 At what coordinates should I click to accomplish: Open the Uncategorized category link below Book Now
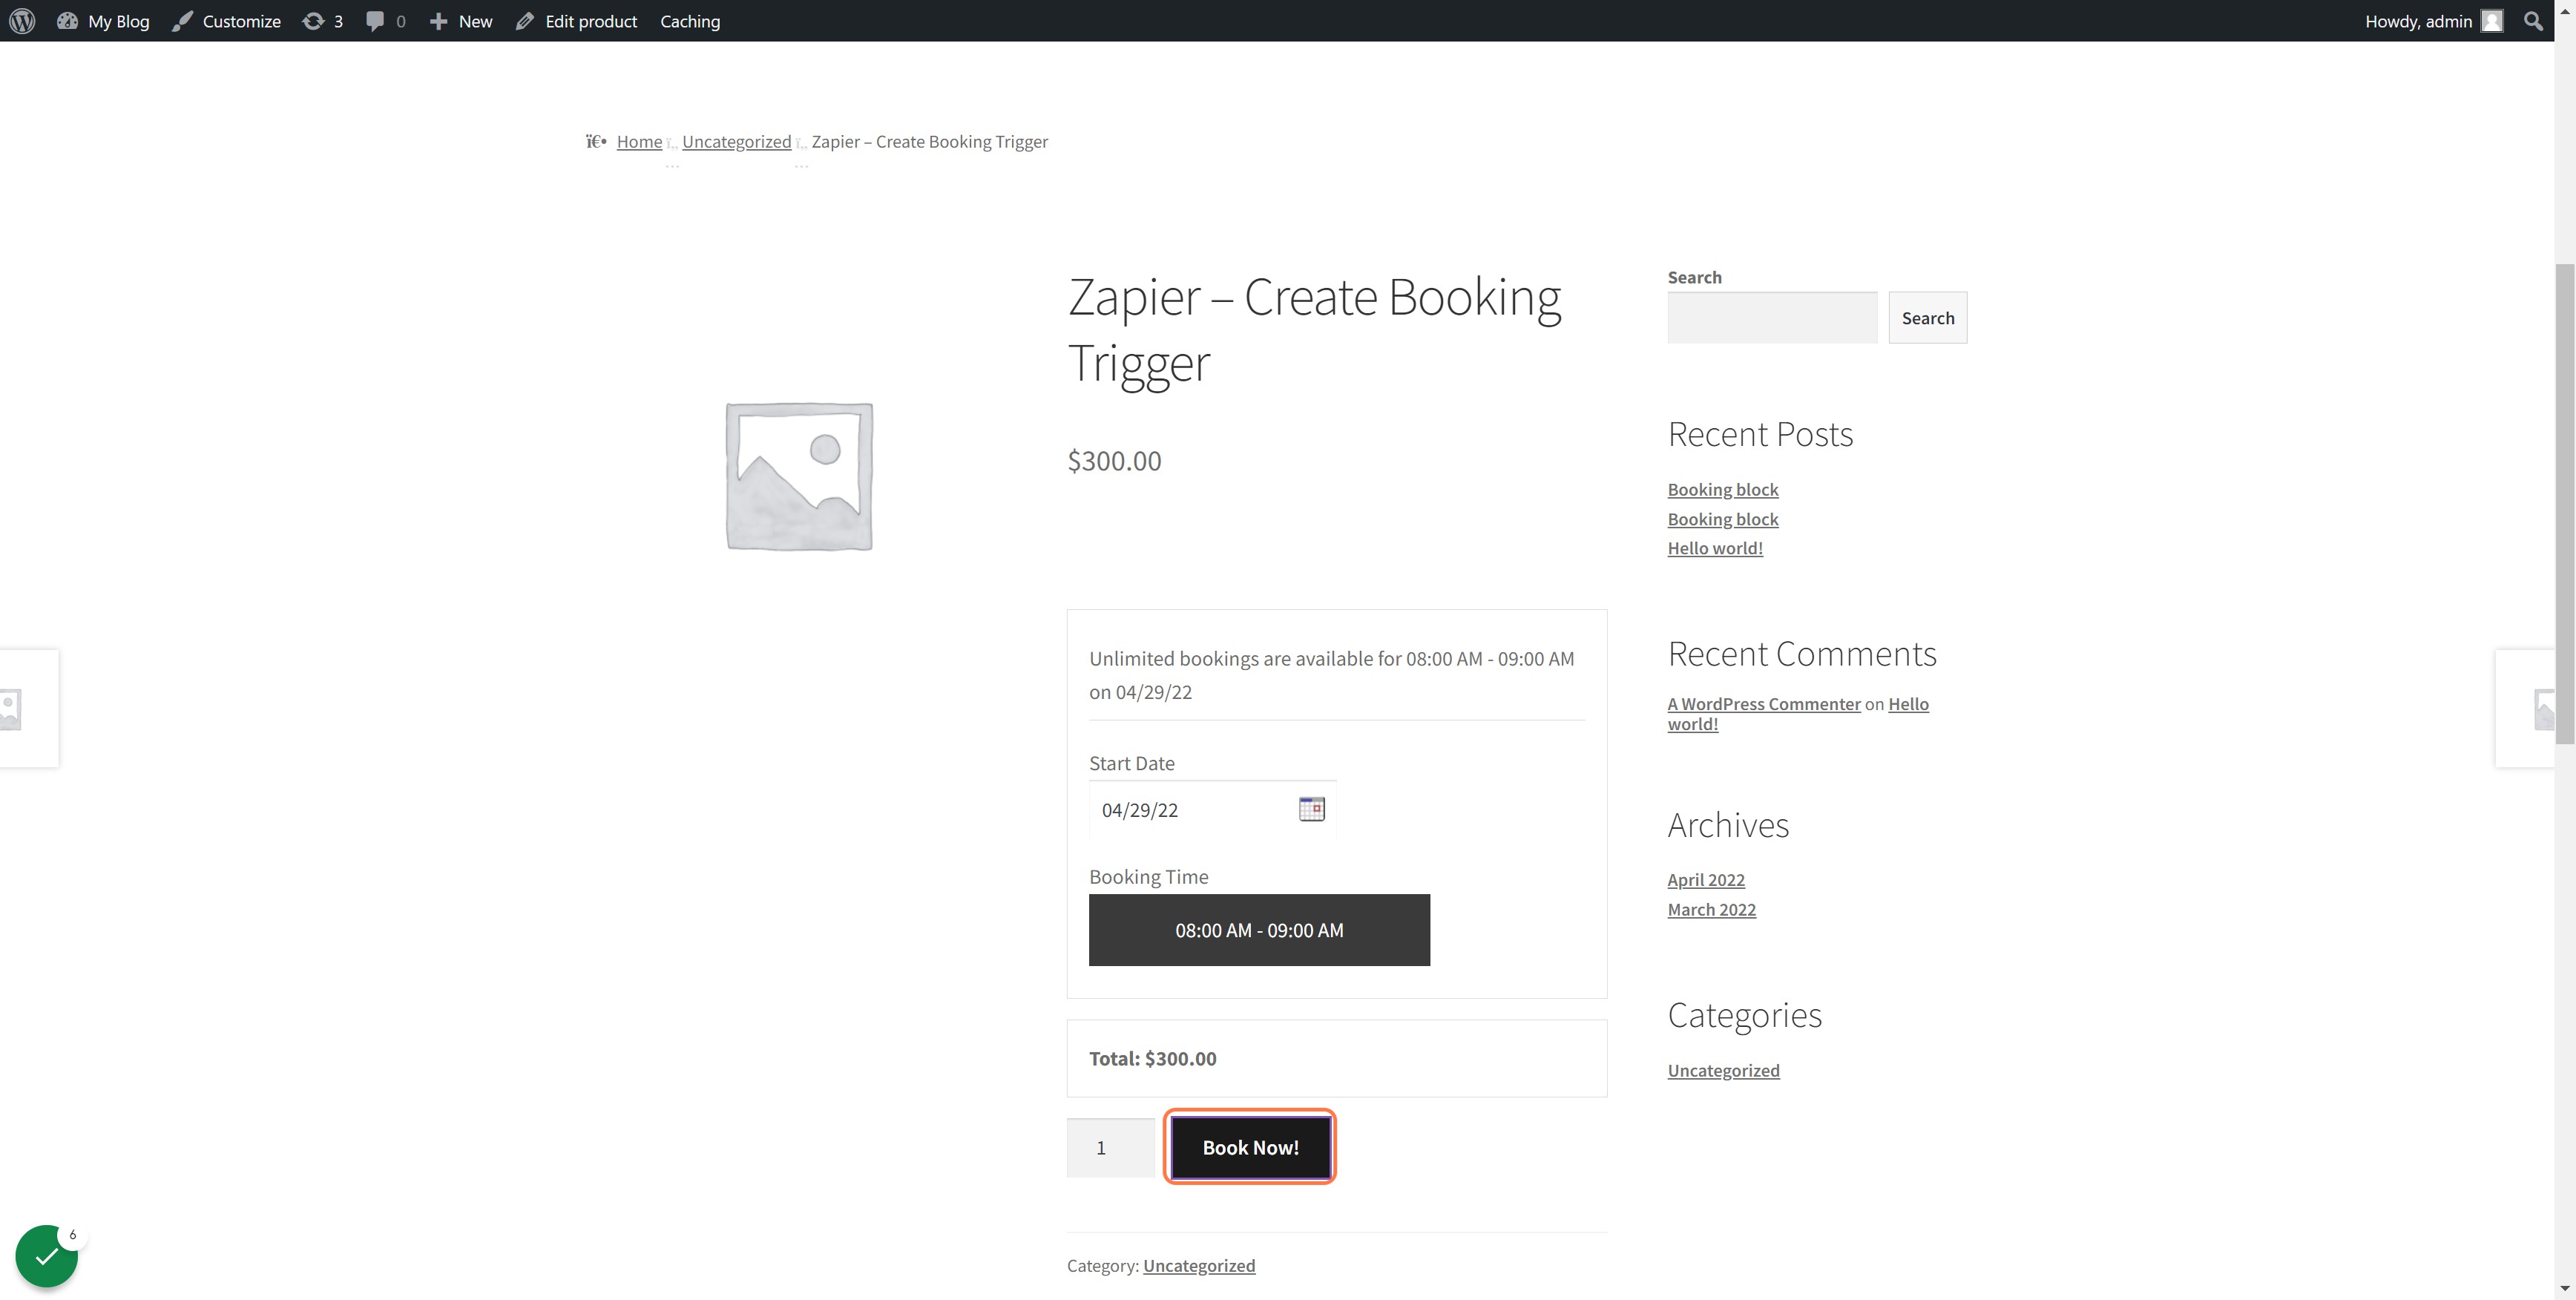1199,1265
